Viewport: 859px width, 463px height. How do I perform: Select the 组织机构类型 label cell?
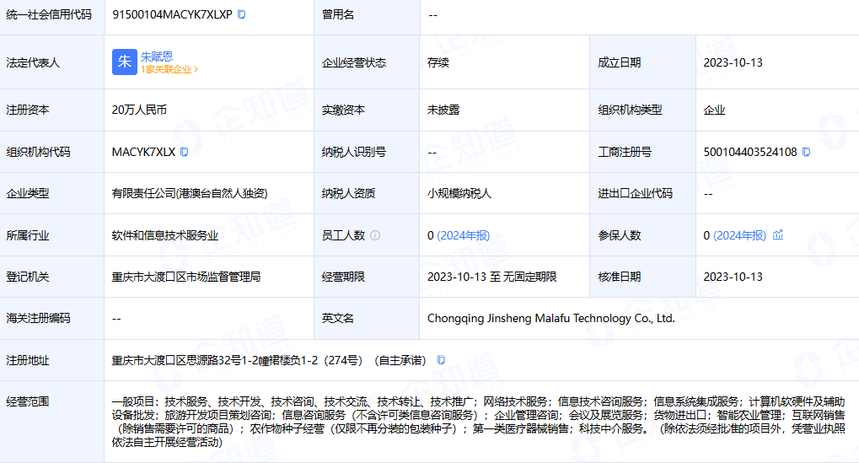point(643,110)
